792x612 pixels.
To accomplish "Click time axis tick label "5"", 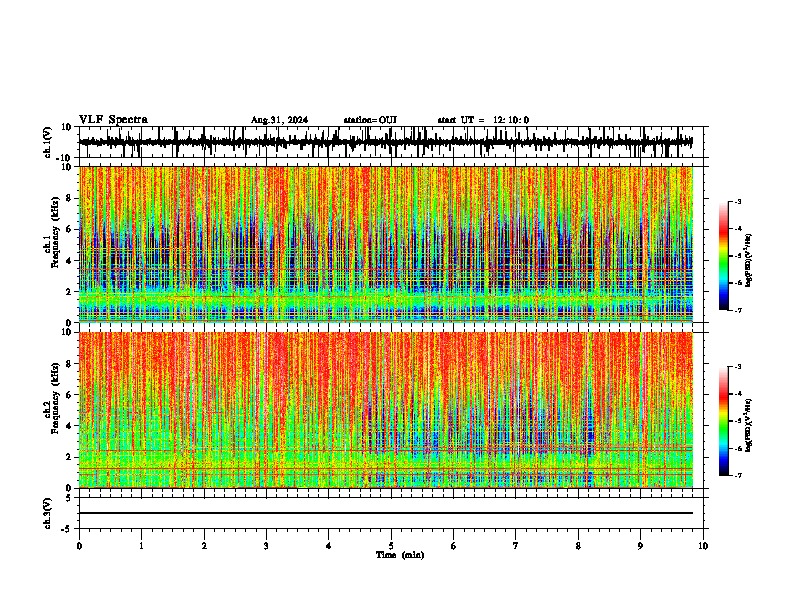I will coord(391,546).
